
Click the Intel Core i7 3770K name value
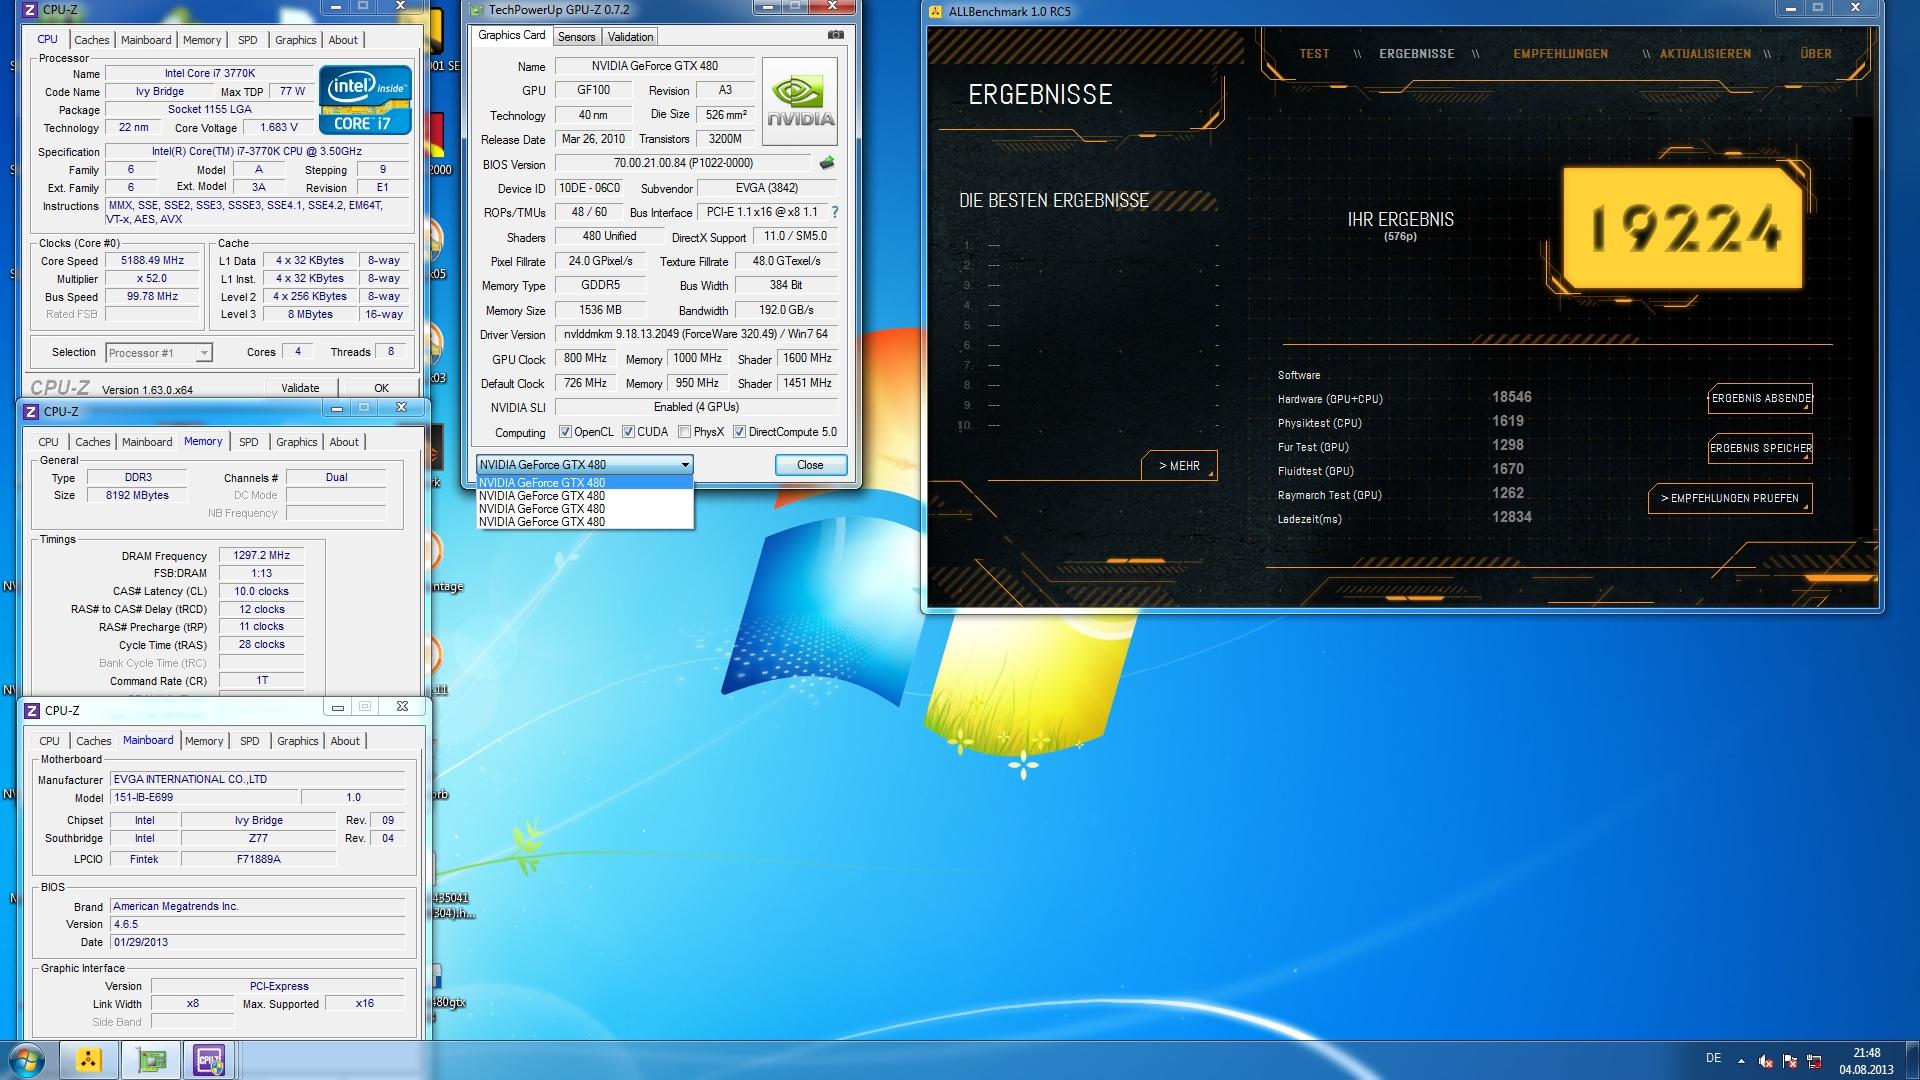click(209, 73)
